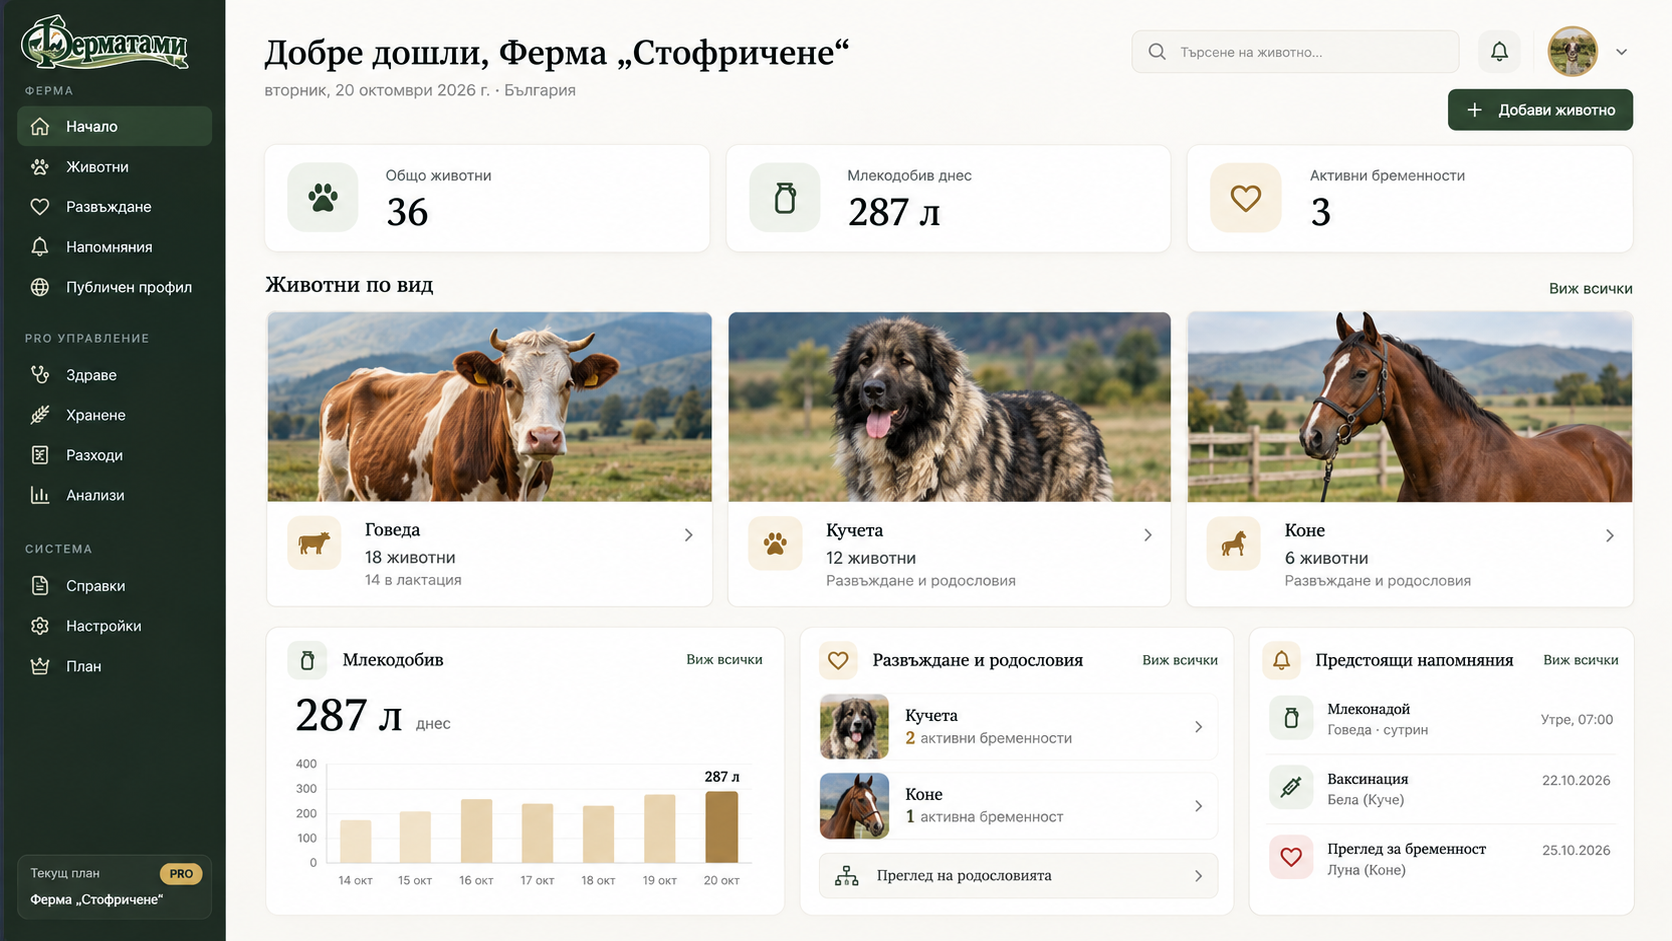Click the stethoscope icon for Здраве
The image size is (1672, 941).
pos(40,375)
